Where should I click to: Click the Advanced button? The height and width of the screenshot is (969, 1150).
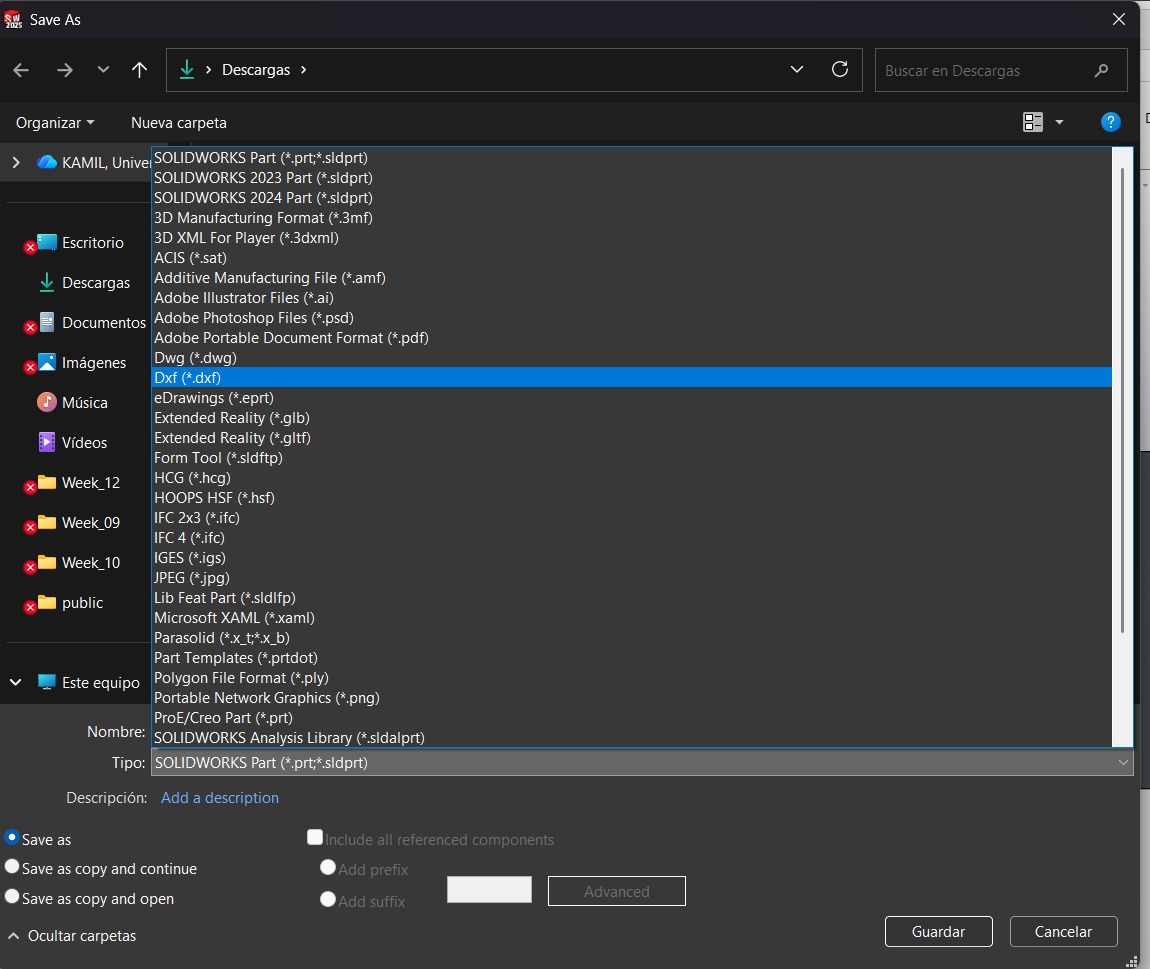pos(617,891)
